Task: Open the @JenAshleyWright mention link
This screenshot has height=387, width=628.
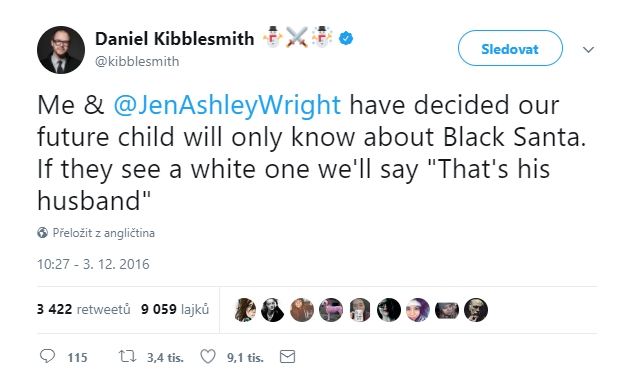Action: (227, 105)
